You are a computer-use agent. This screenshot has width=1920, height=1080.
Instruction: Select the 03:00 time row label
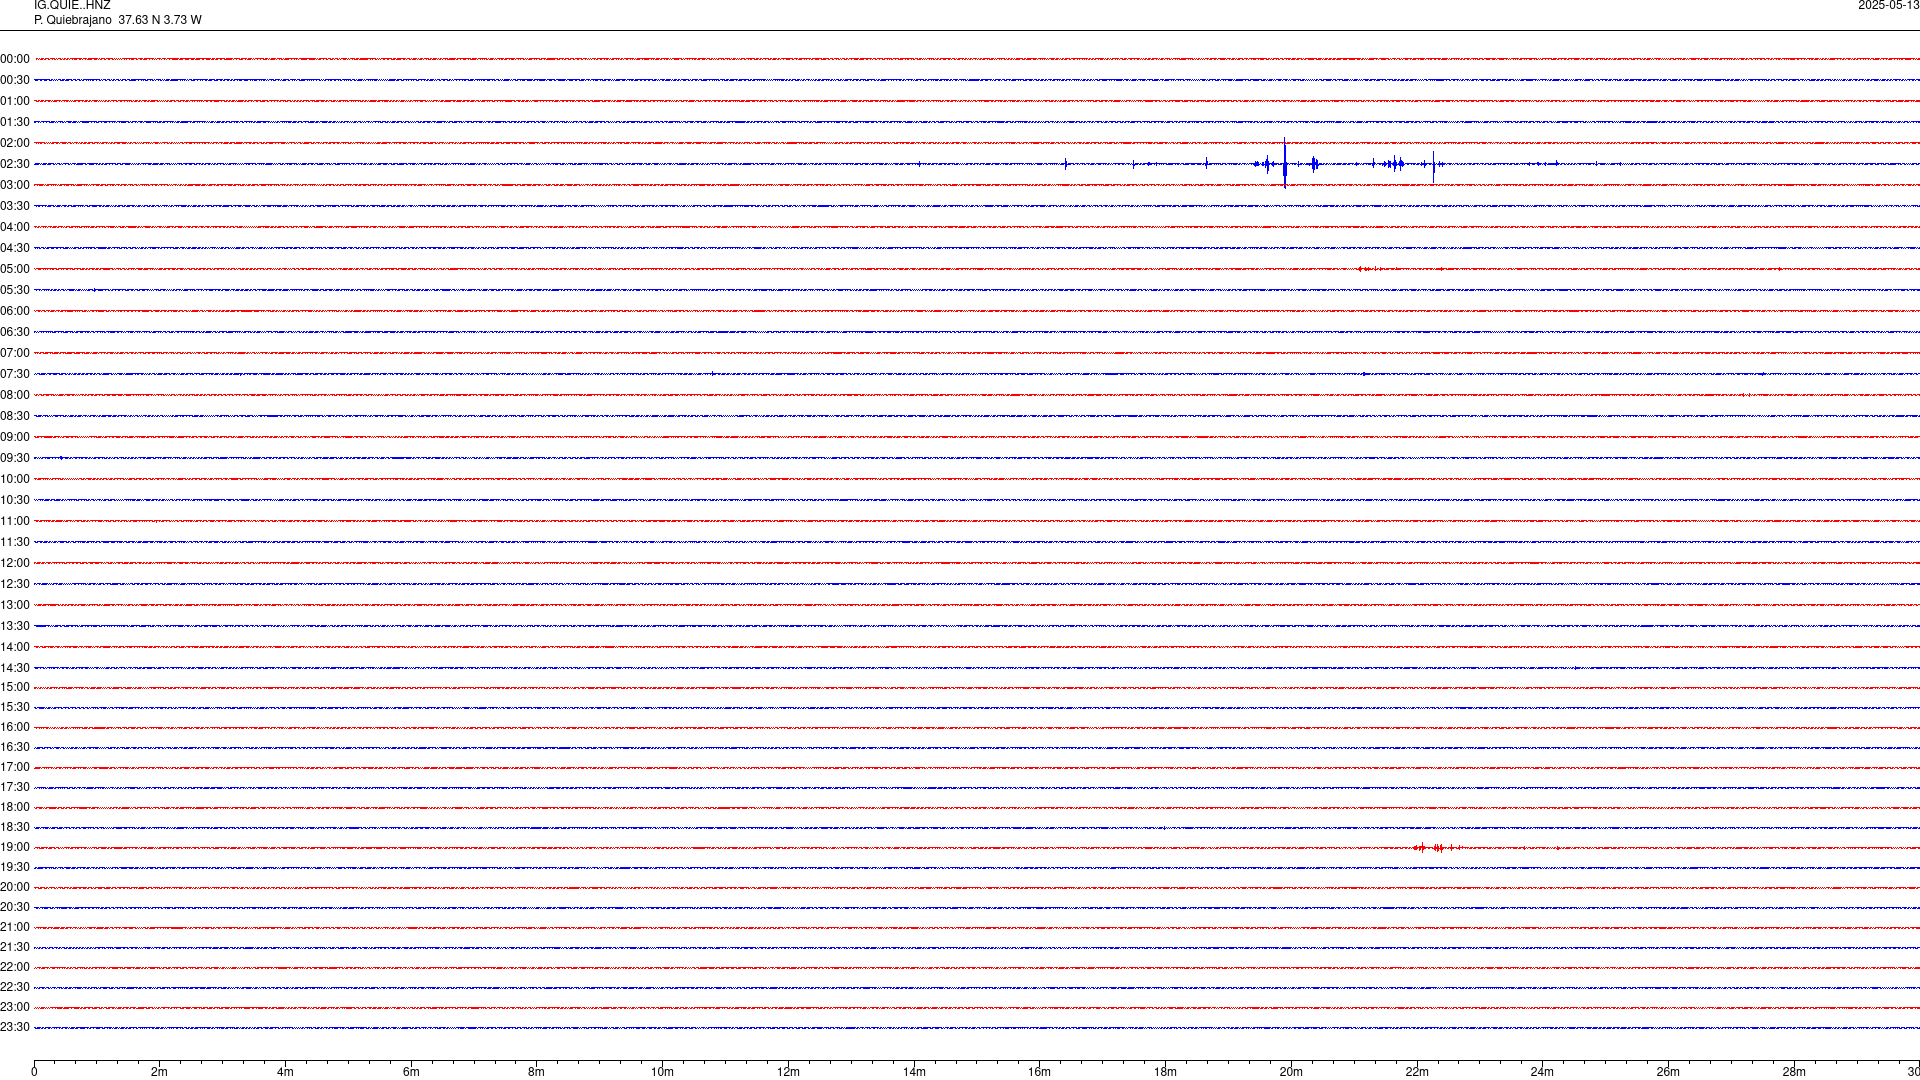coord(15,185)
